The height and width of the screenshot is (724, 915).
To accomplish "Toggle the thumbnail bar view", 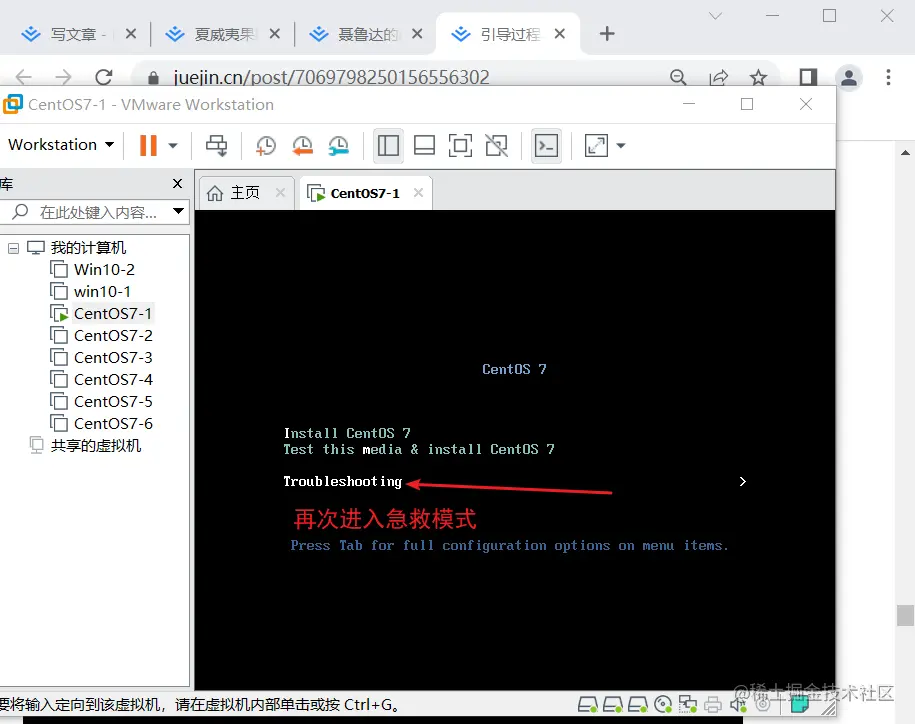I will pyautogui.click(x=424, y=145).
